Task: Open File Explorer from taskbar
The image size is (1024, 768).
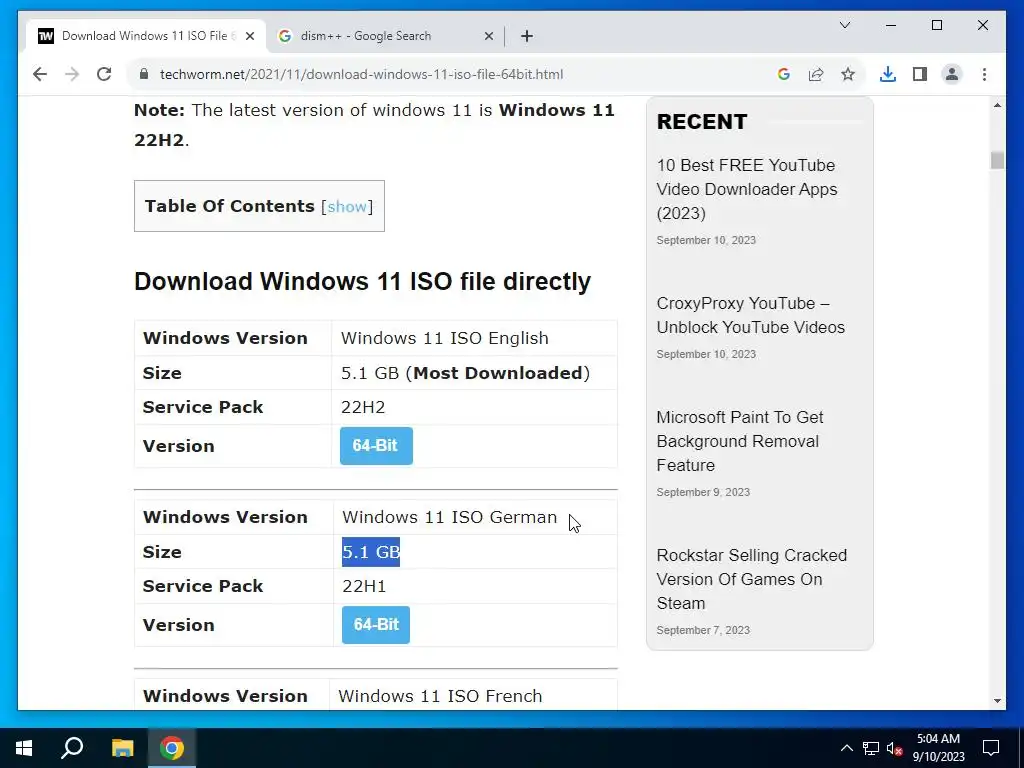Action: click(122, 748)
